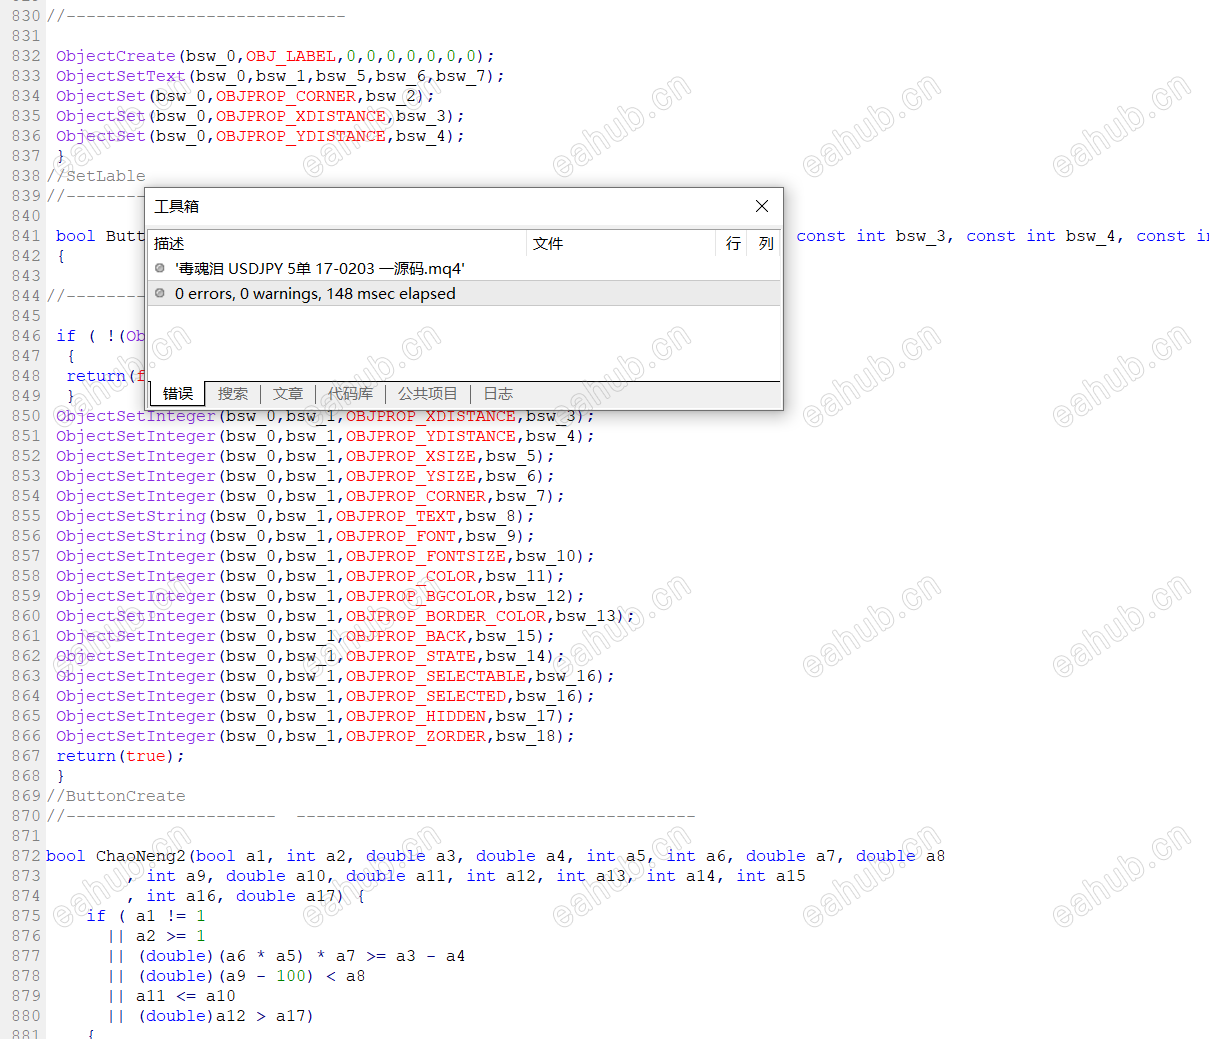Click the 列 column header
Viewport: 1209px width, 1039px height.
(x=765, y=244)
